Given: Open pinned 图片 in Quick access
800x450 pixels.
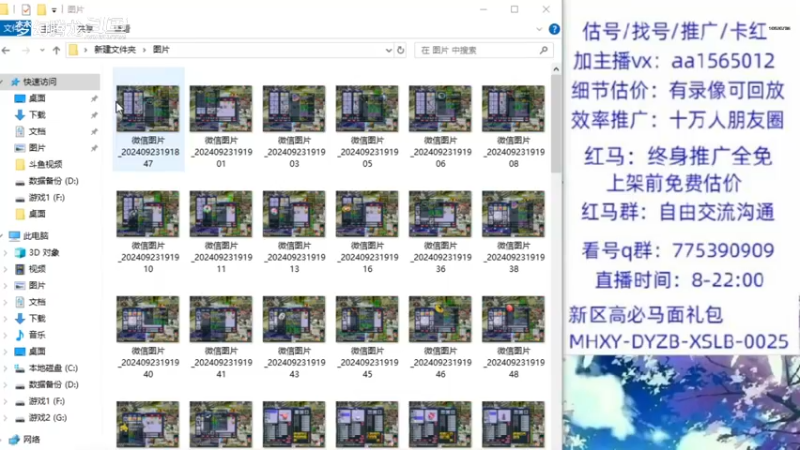Looking at the screenshot, I should 37,147.
